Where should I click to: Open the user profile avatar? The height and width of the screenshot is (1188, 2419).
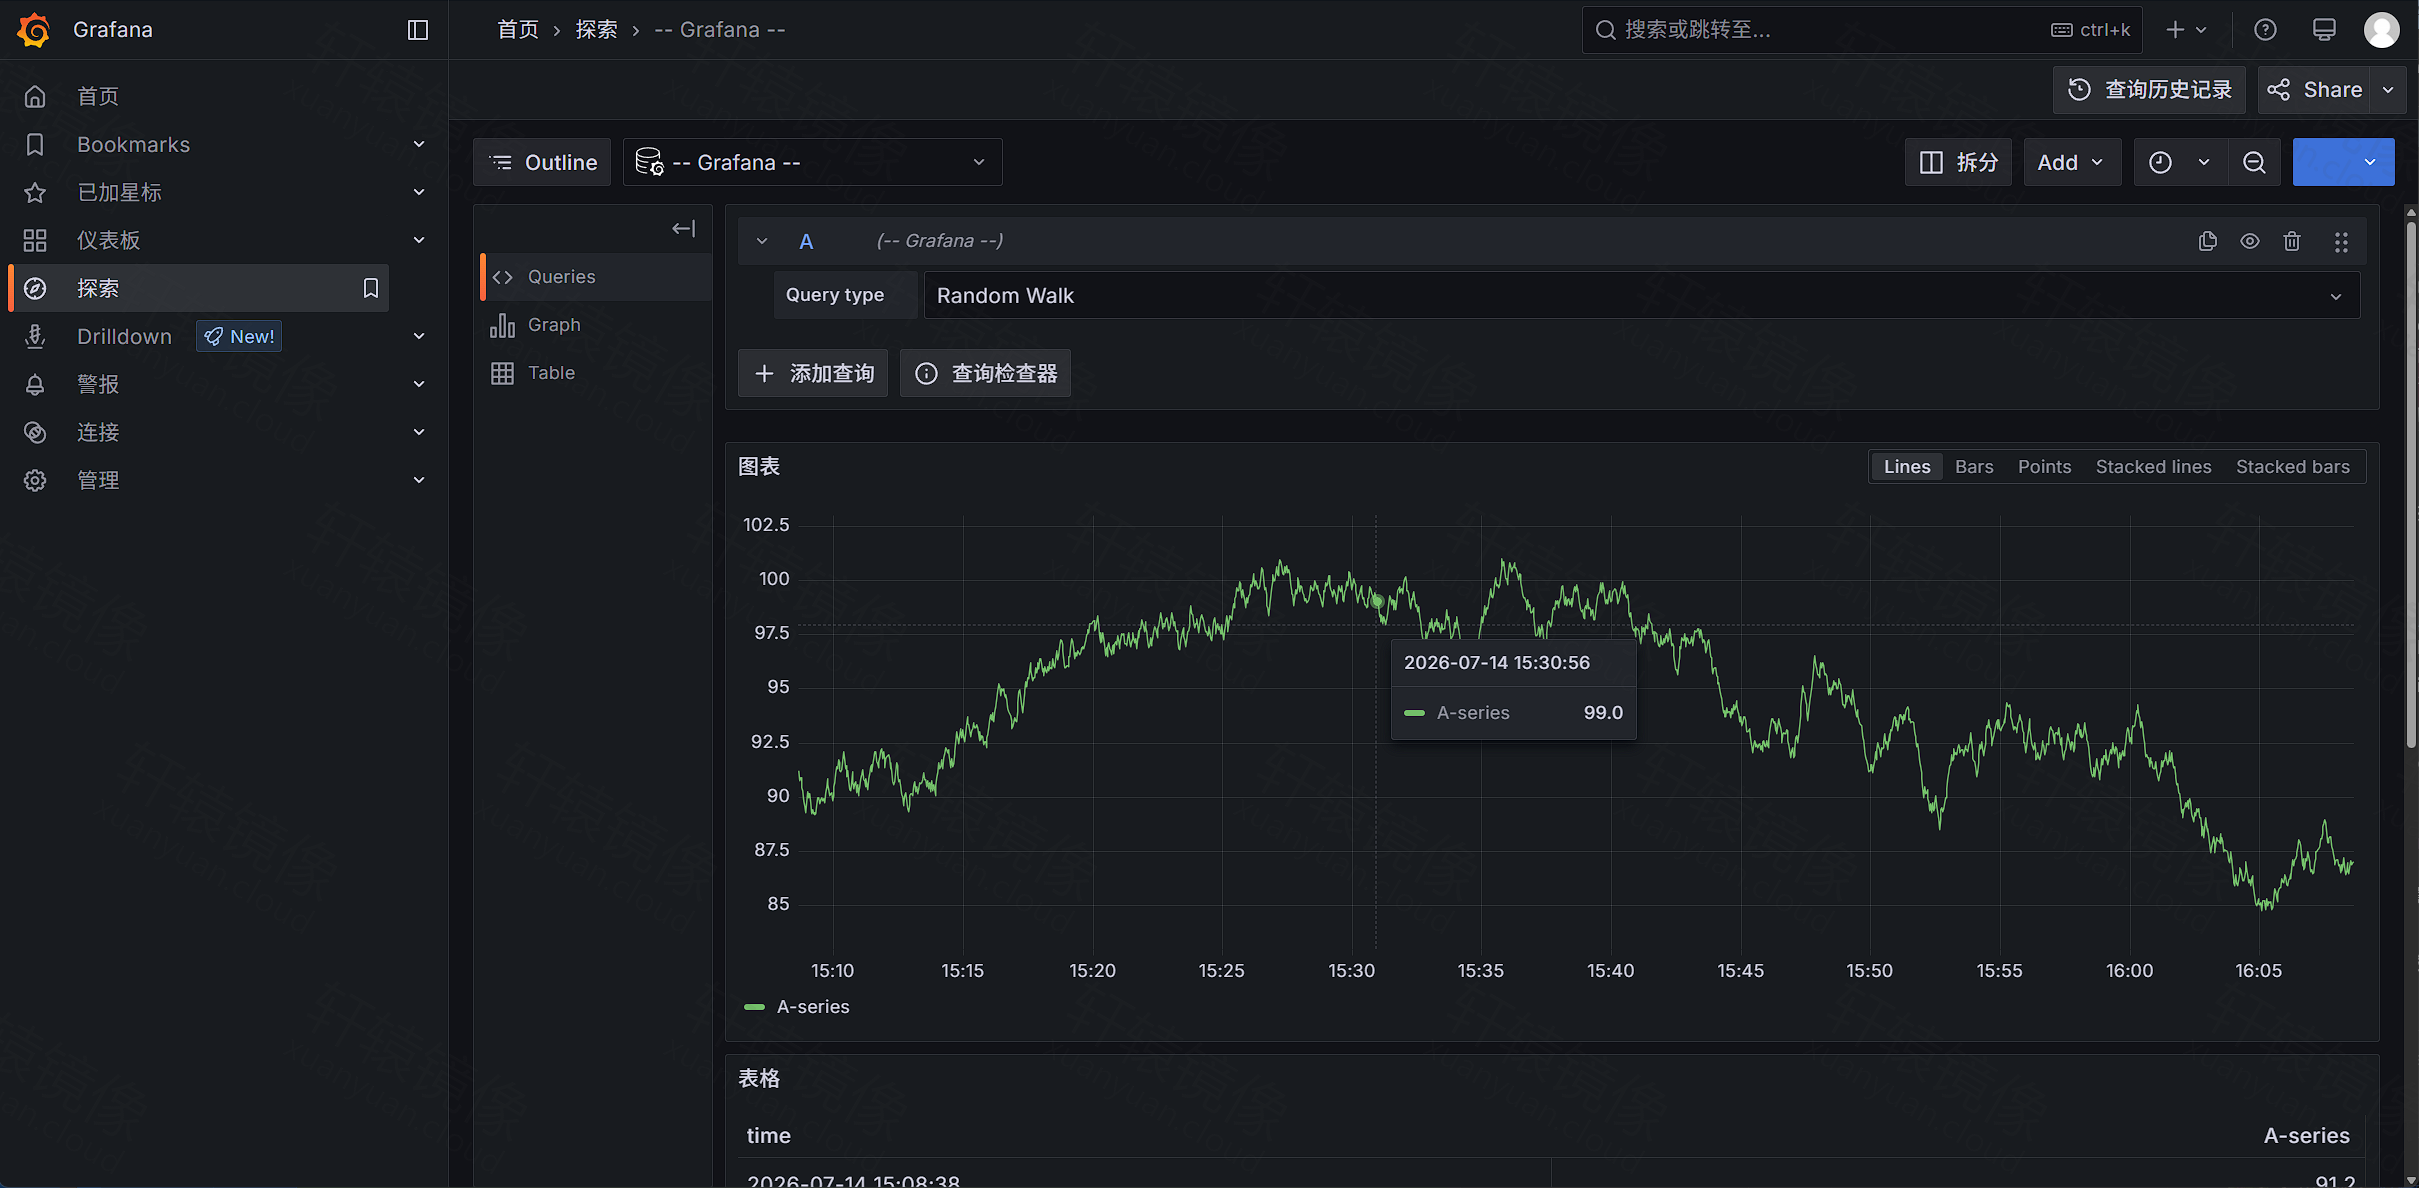click(x=2381, y=30)
